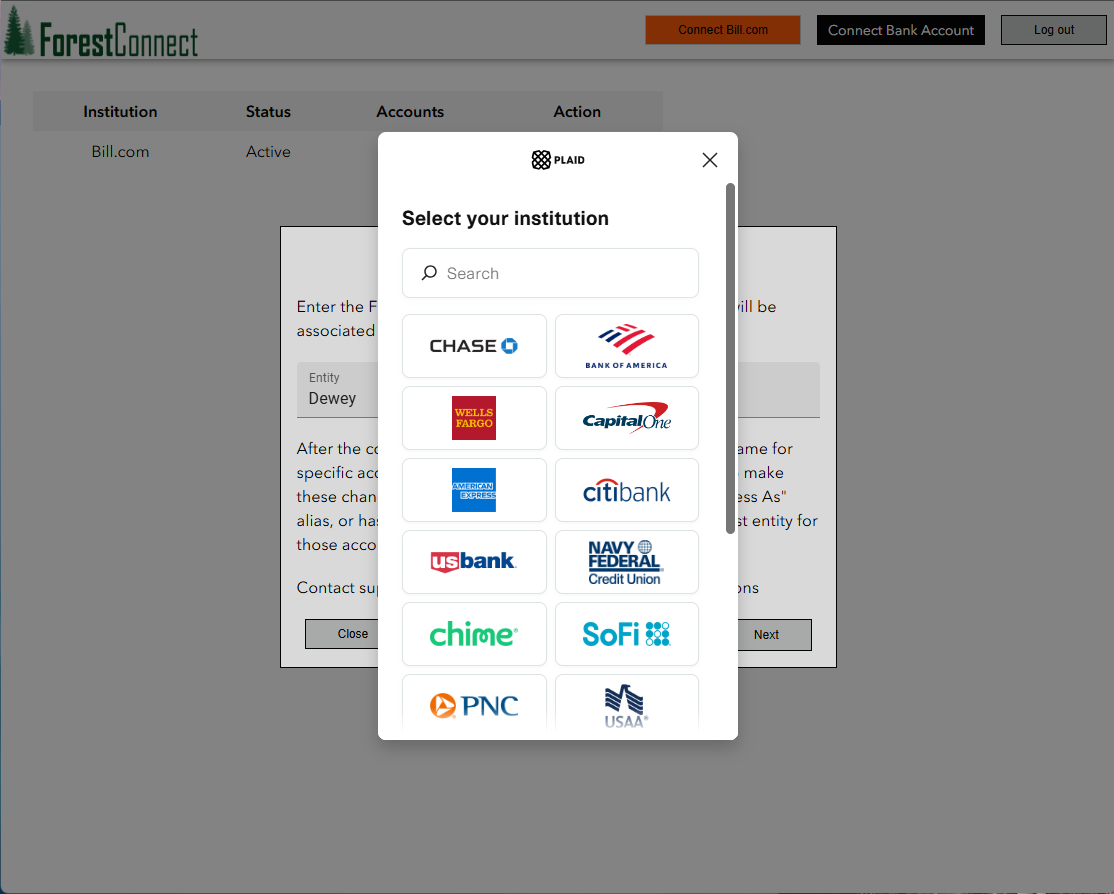Click the Log out button

click(x=1054, y=30)
